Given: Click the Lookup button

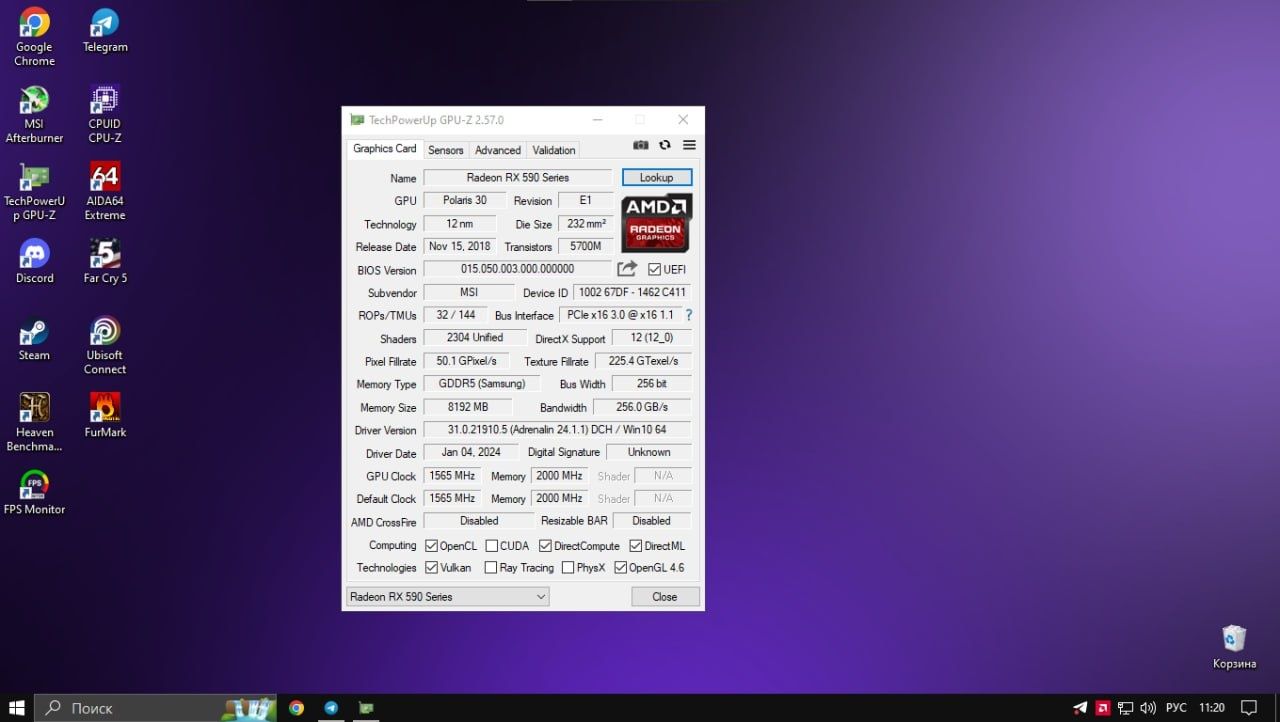Looking at the screenshot, I should (657, 177).
